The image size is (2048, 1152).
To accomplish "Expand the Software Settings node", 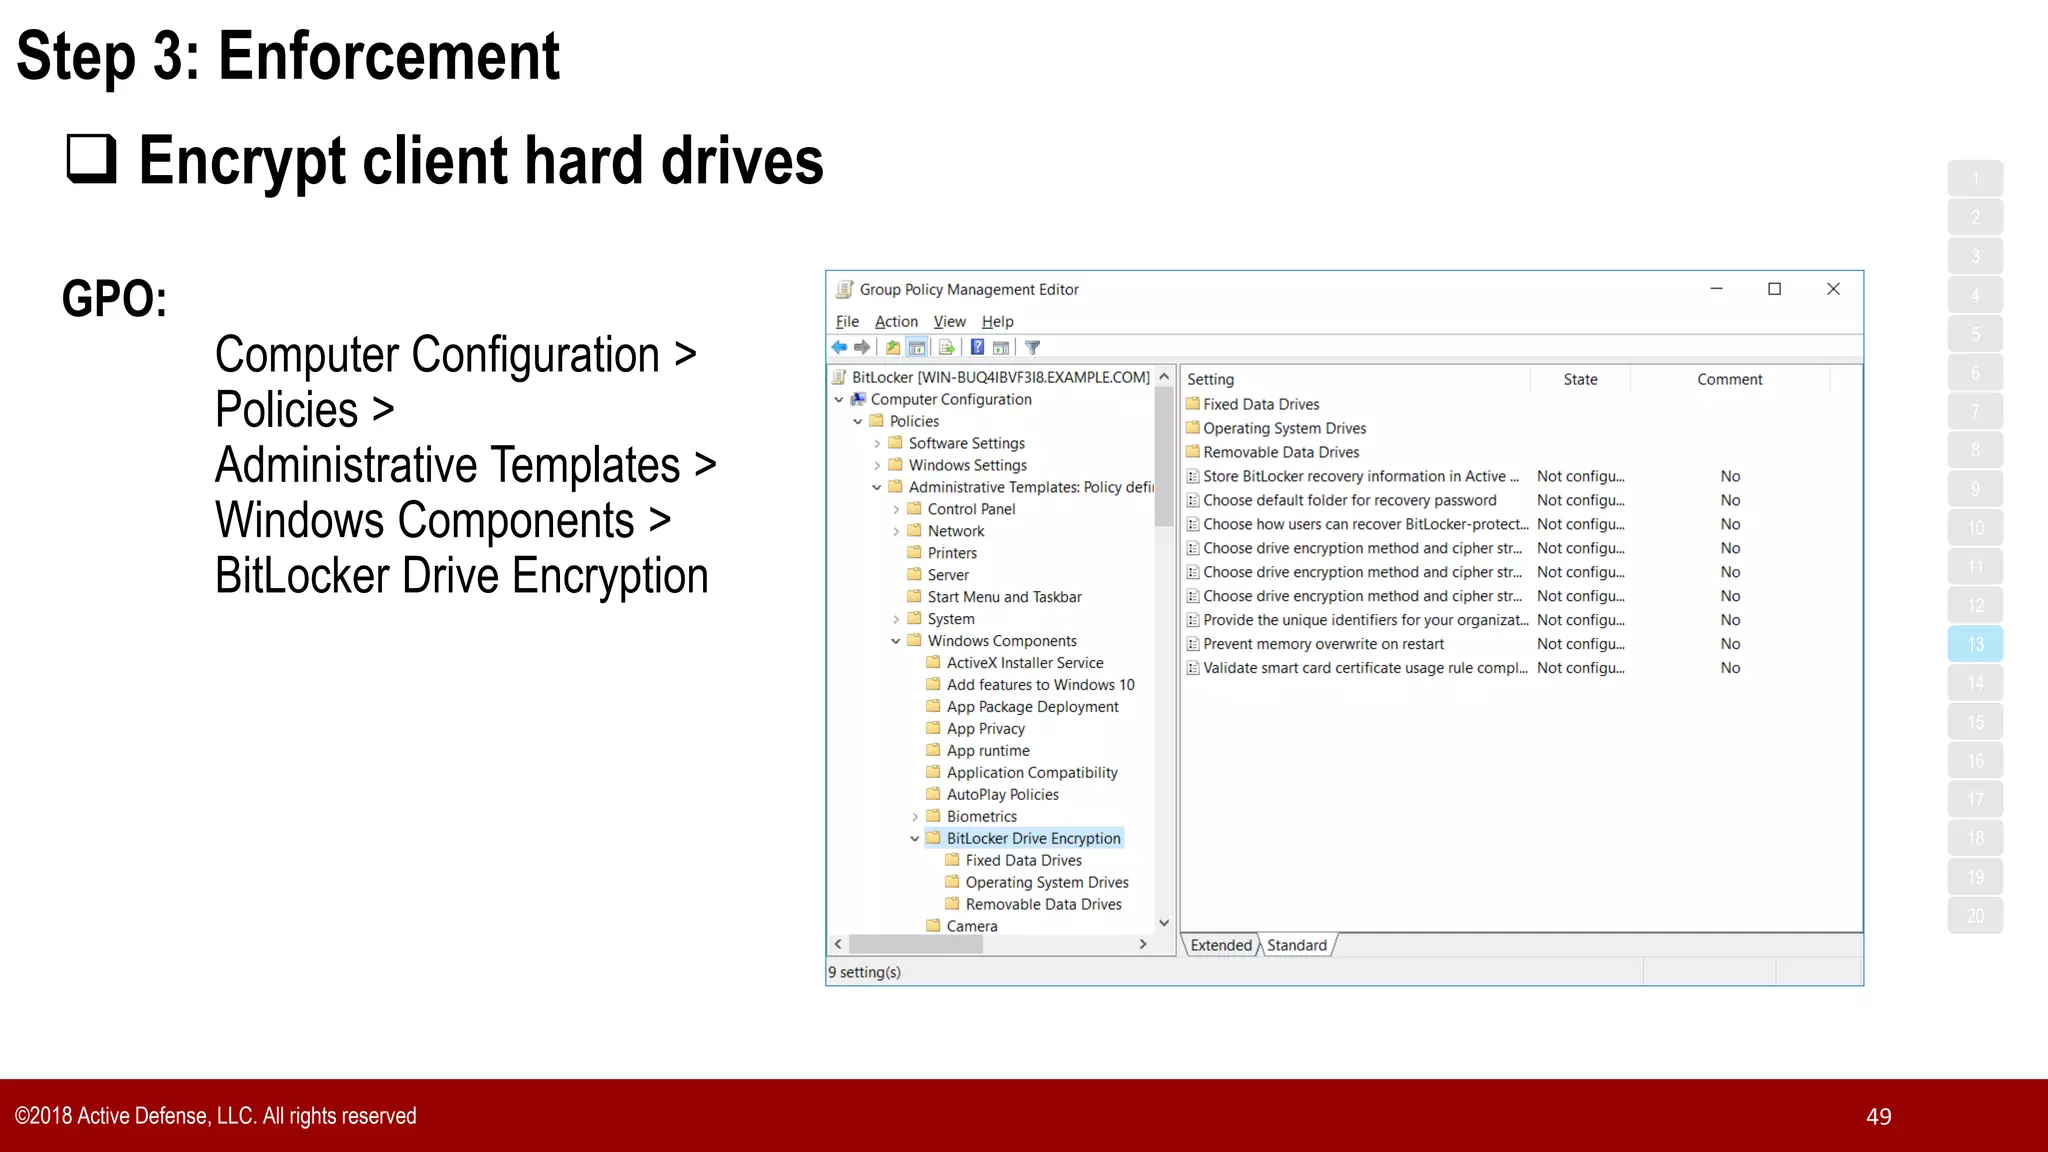I will point(877,443).
